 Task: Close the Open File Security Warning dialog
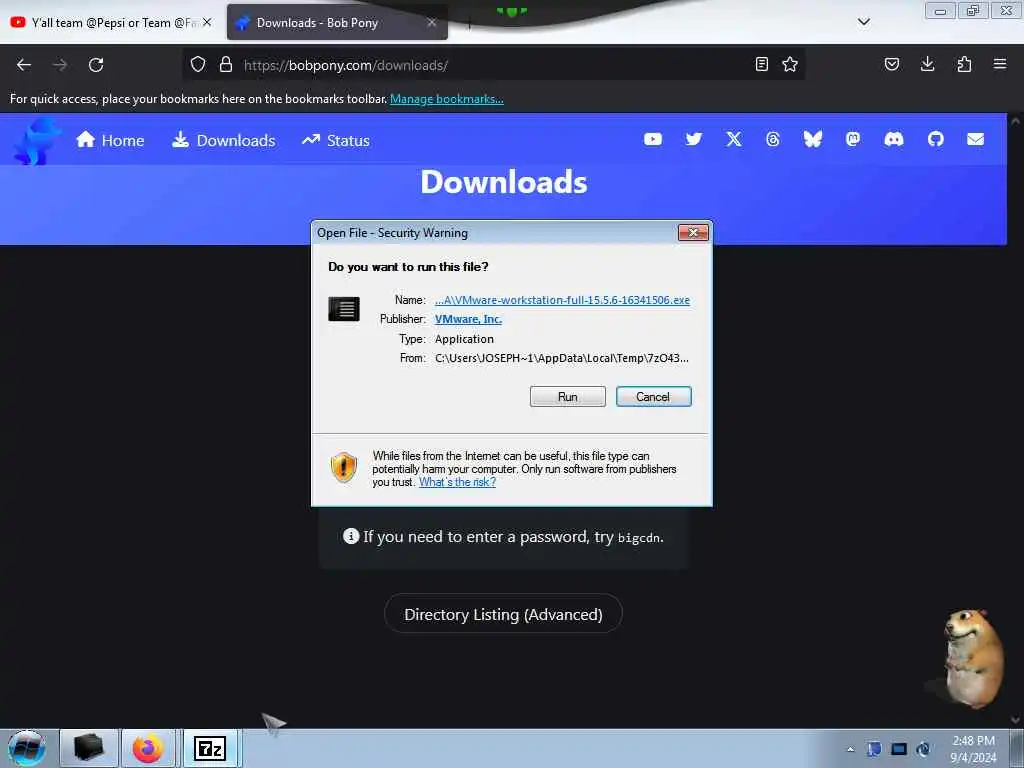(693, 232)
